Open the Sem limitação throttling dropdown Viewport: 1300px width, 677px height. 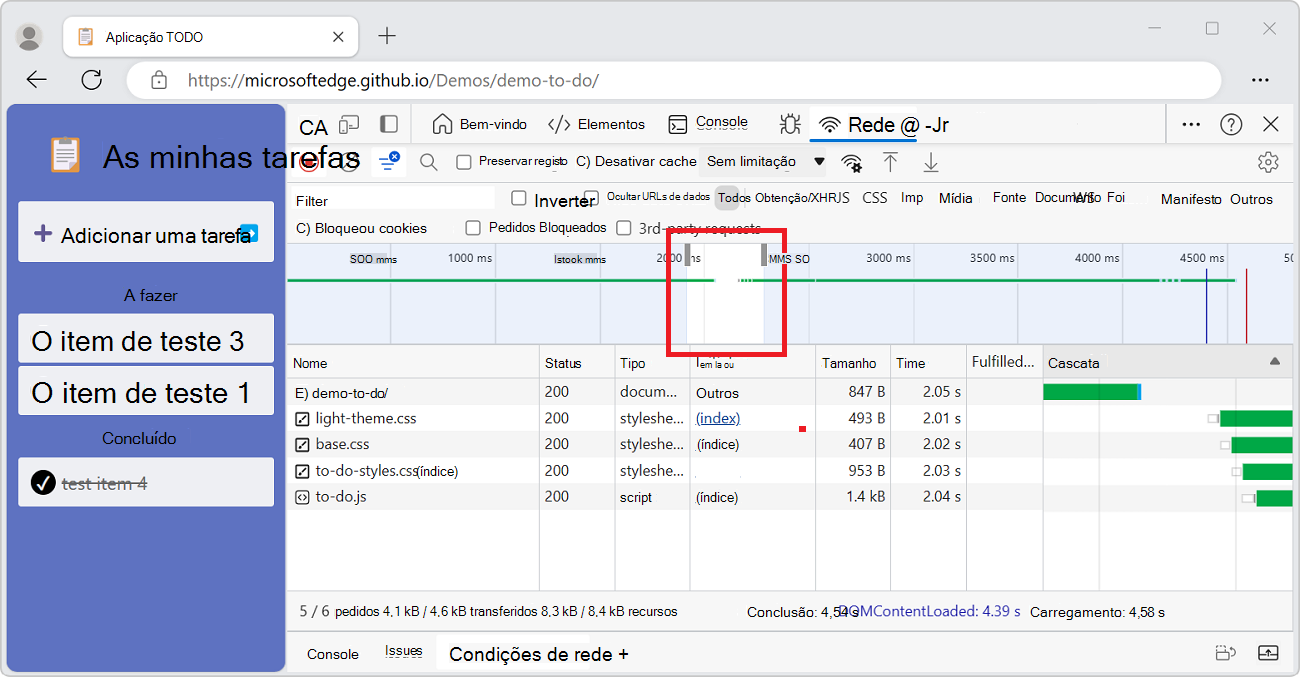[763, 161]
